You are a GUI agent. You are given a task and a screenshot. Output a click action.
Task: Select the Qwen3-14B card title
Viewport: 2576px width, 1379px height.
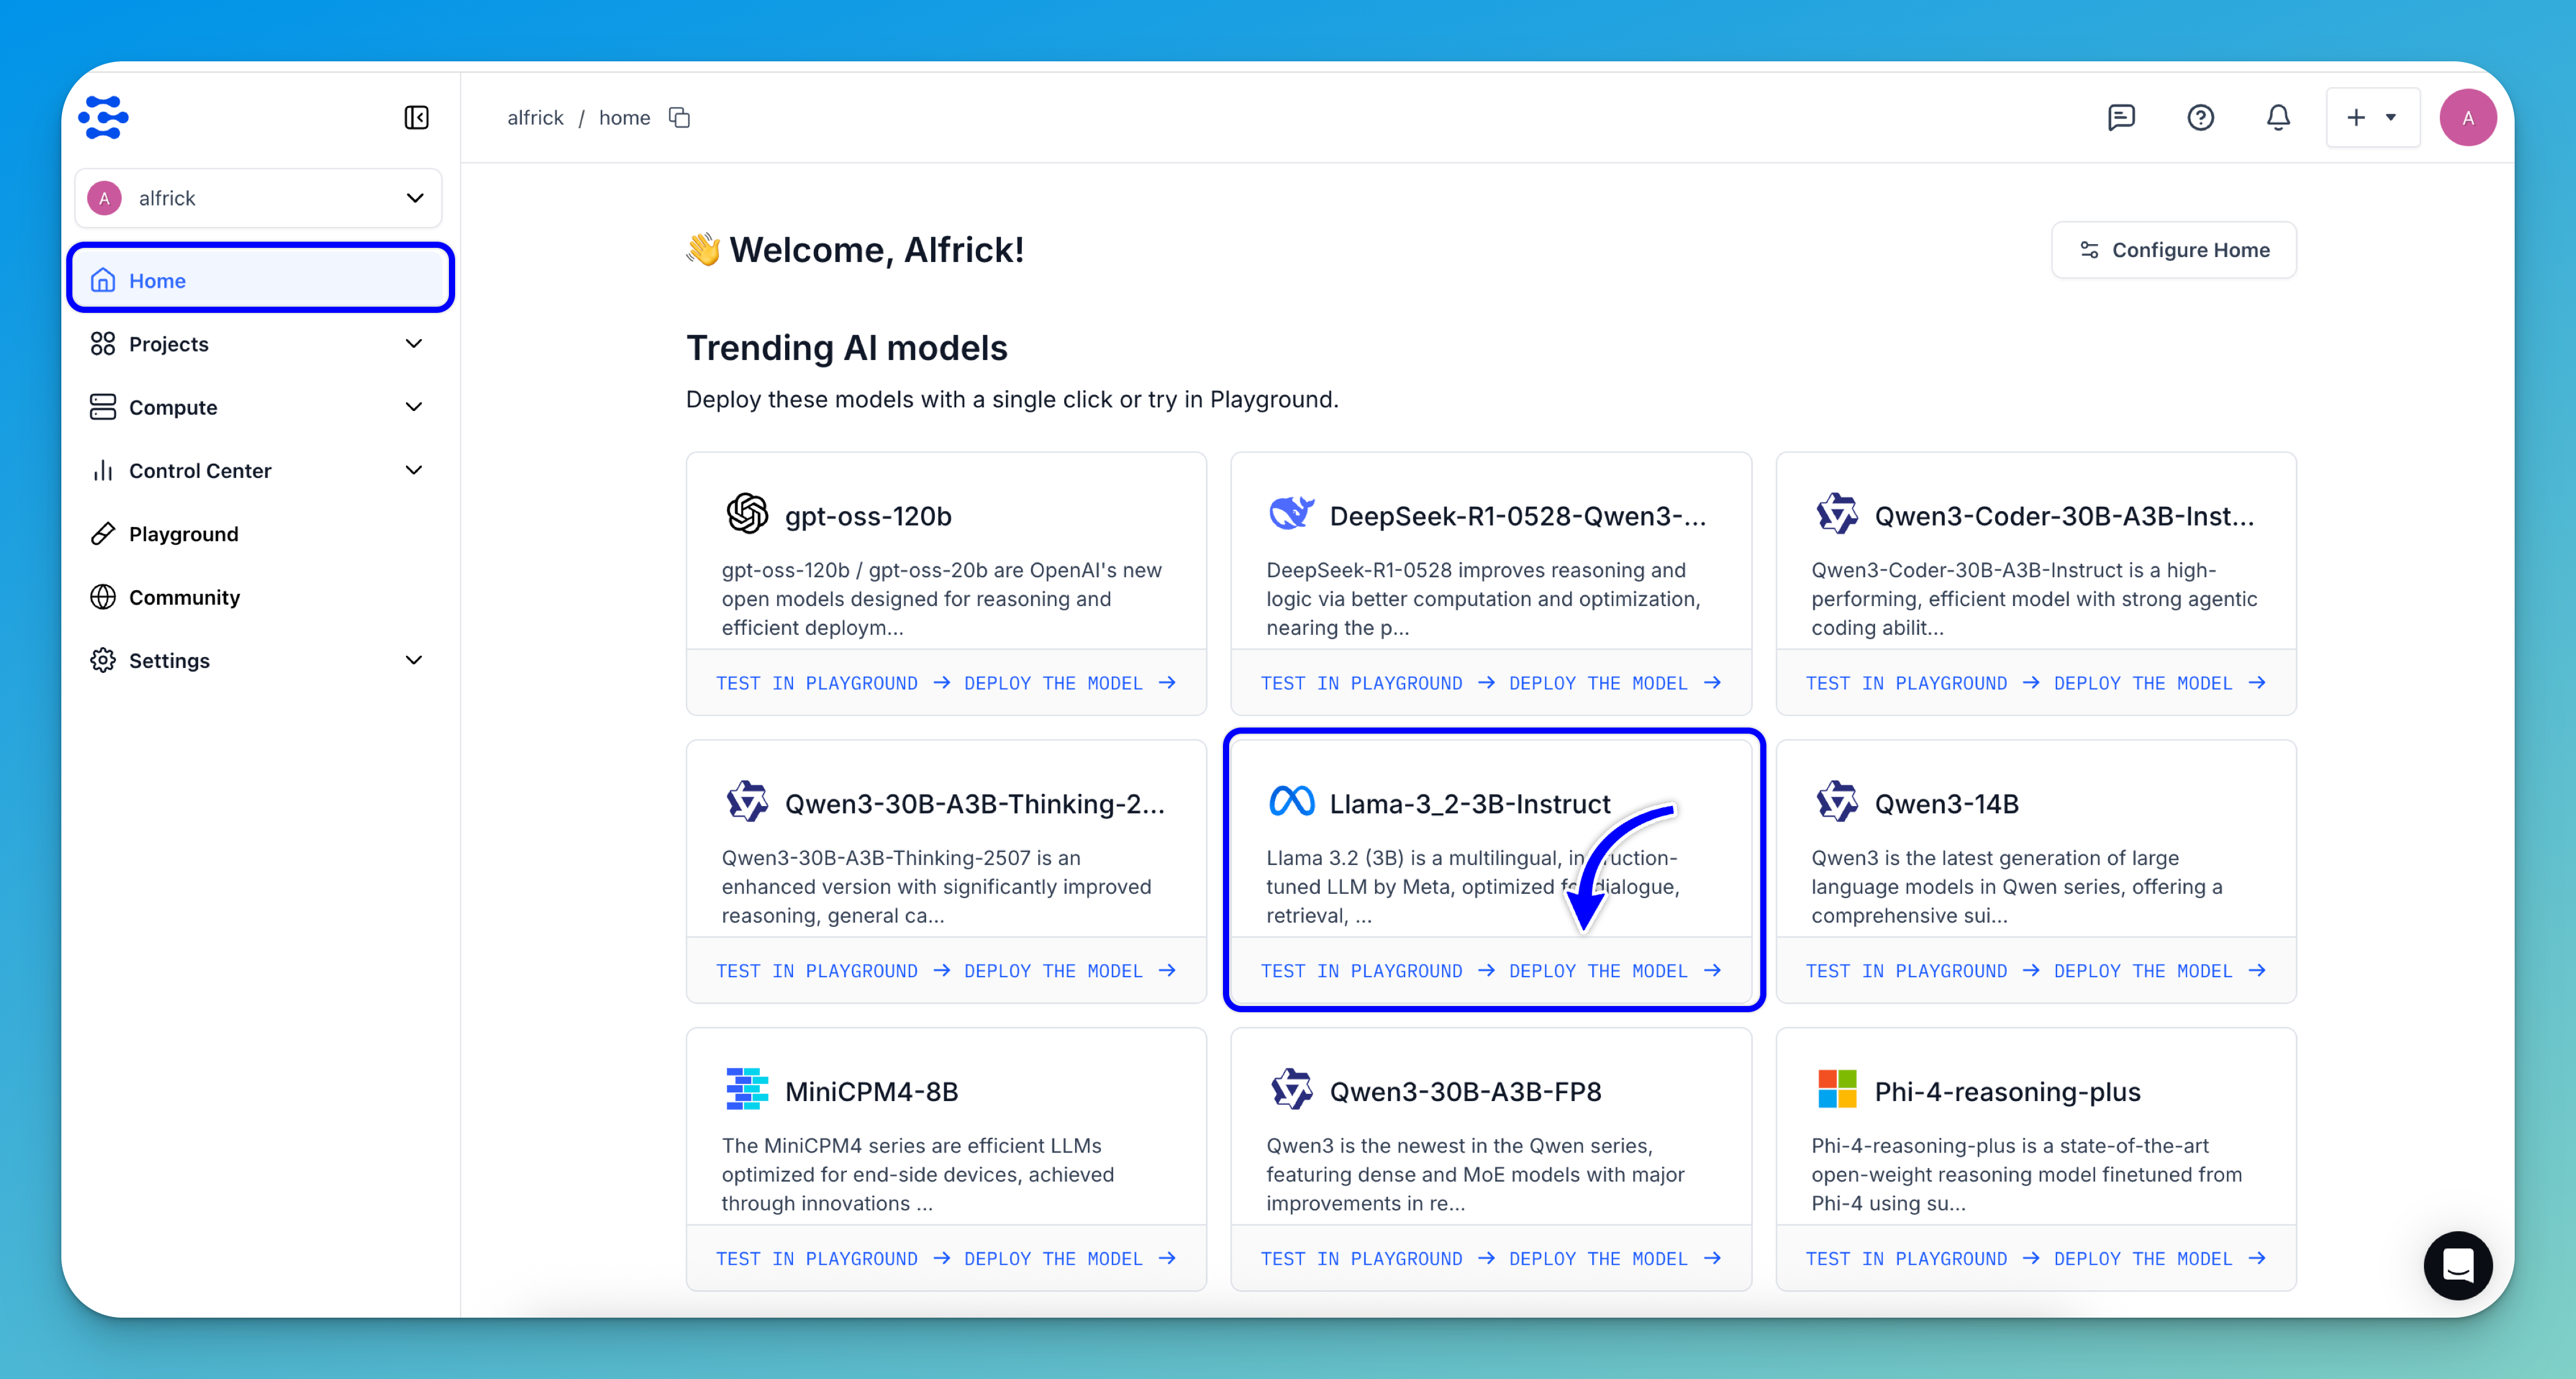1946,803
